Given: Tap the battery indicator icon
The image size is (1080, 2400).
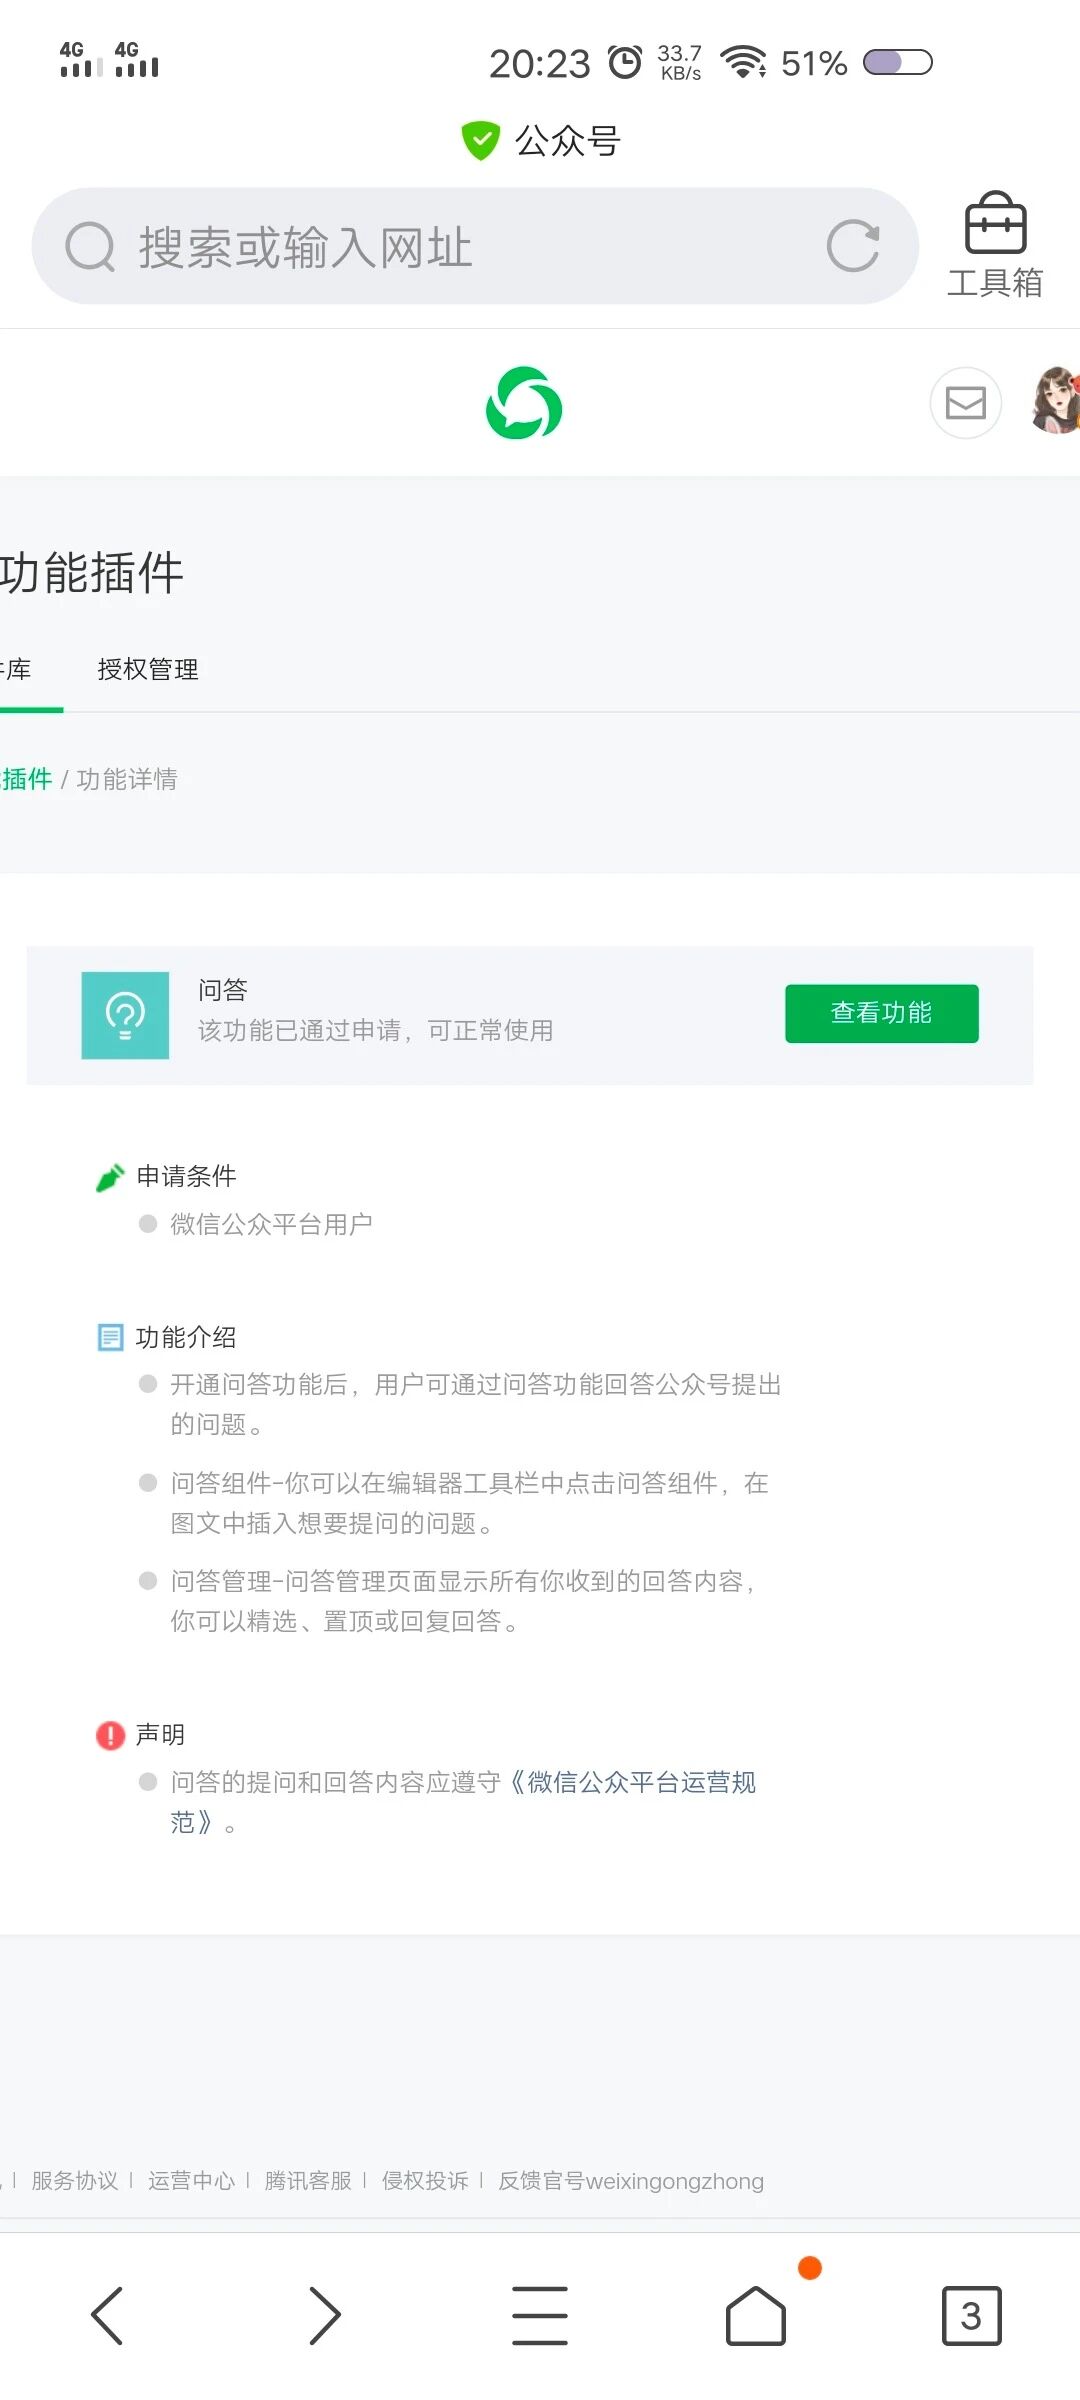Looking at the screenshot, I should 898,62.
